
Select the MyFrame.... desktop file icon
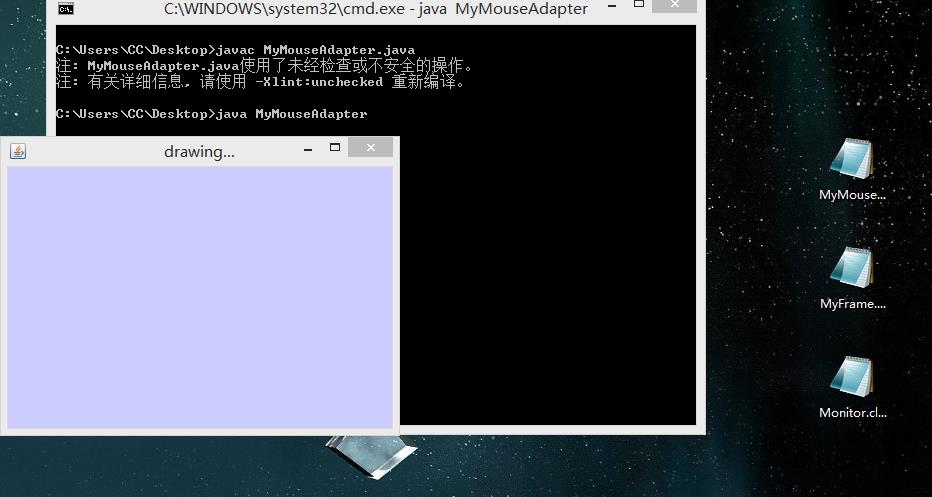tap(852, 278)
